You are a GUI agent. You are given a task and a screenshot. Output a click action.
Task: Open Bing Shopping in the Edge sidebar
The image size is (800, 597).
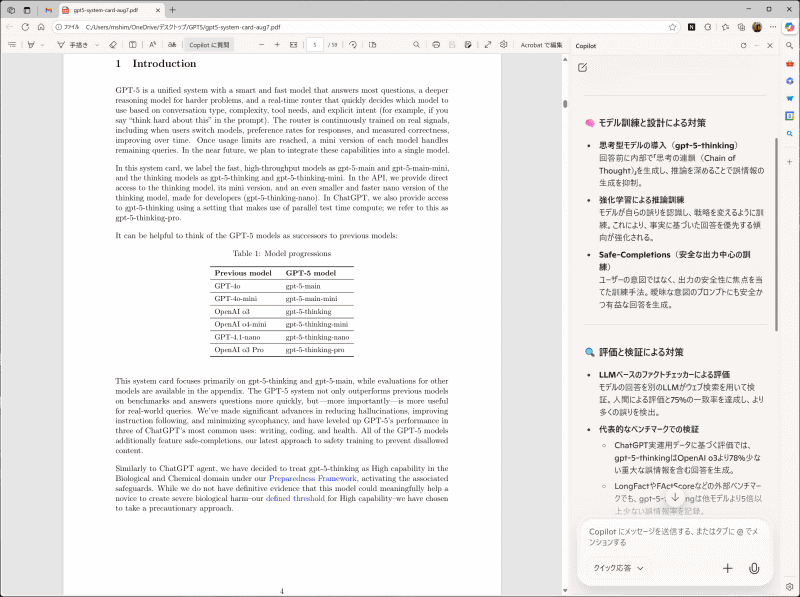pyautogui.click(x=789, y=99)
